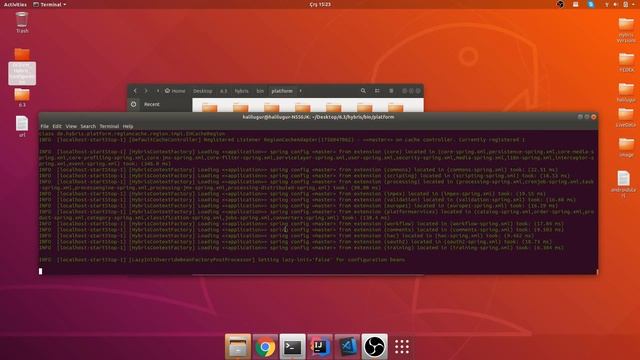Image resolution: width=640 pixels, height=360 pixels.
Task: Expand path bar arrow after platform
Action: tap(300, 91)
